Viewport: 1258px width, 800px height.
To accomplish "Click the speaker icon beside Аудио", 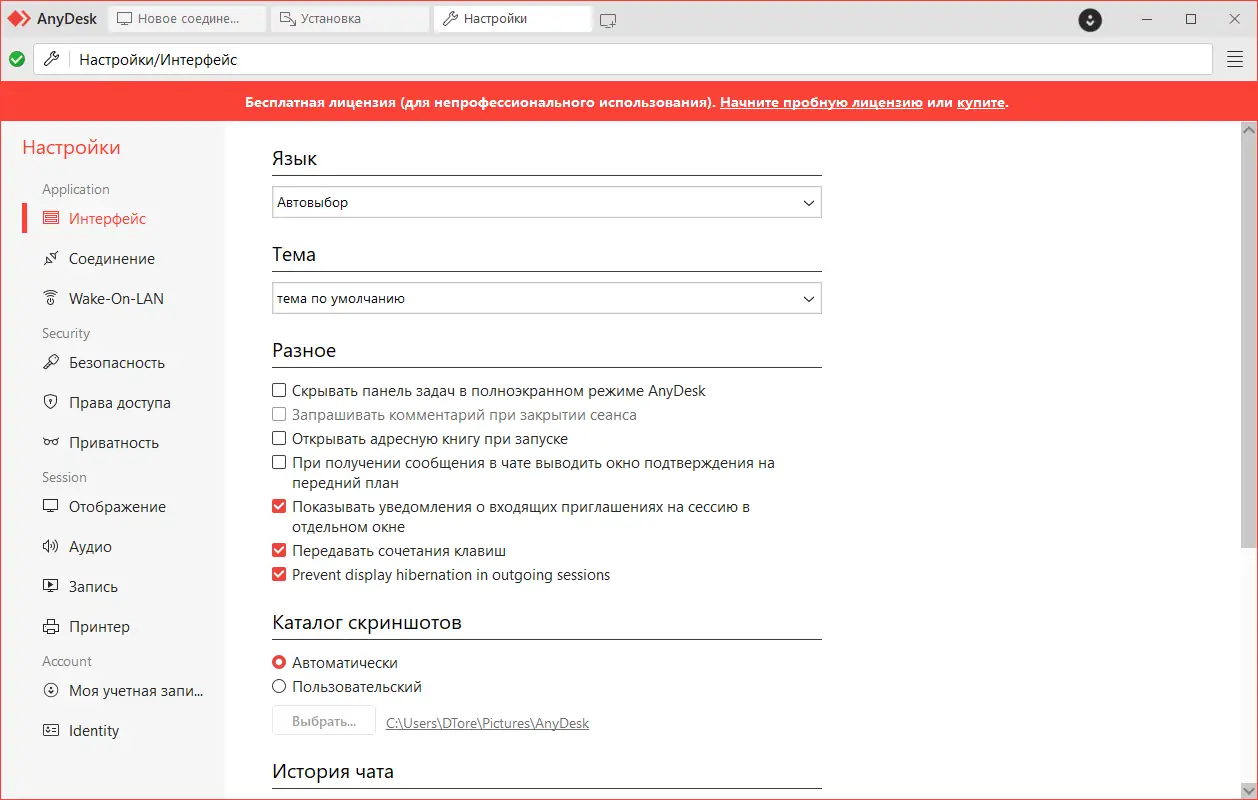I will (51, 546).
